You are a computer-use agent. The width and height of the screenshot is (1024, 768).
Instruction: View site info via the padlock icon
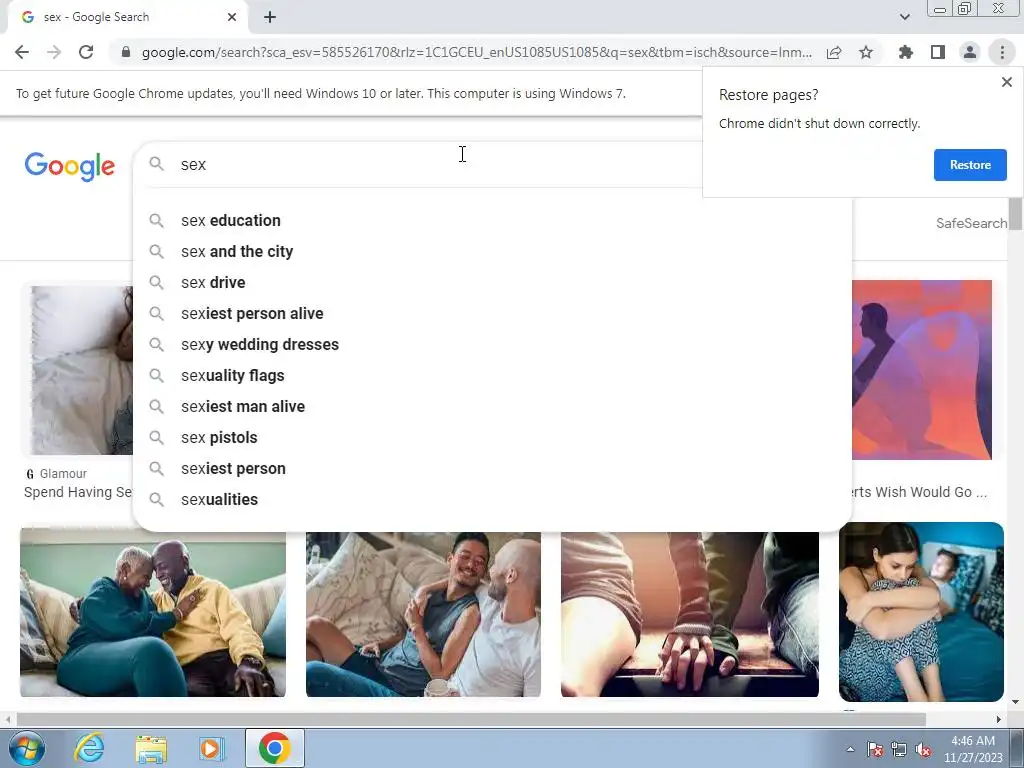(x=126, y=52)
